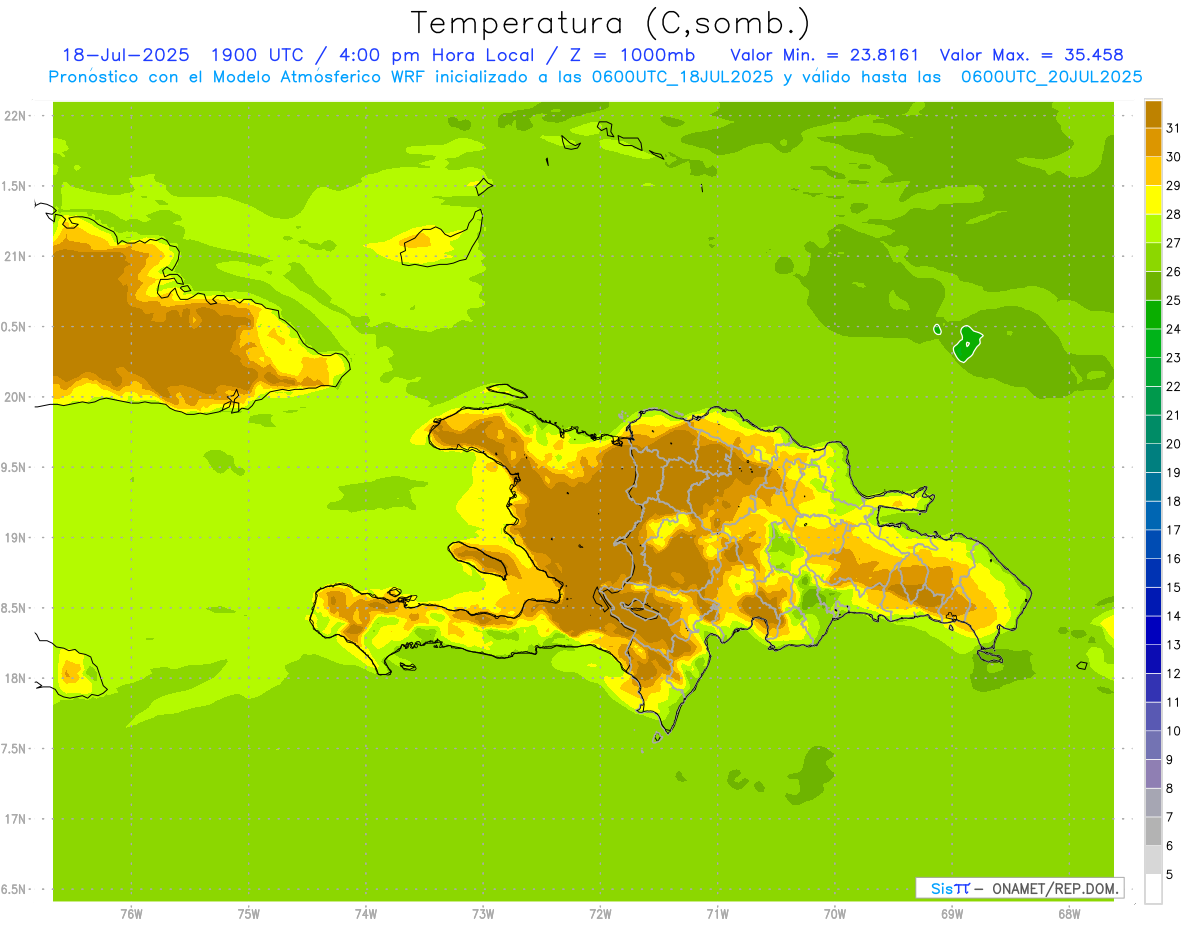
Task: Click the '71W' longitude axis label
Action: [x=717, y=914]
